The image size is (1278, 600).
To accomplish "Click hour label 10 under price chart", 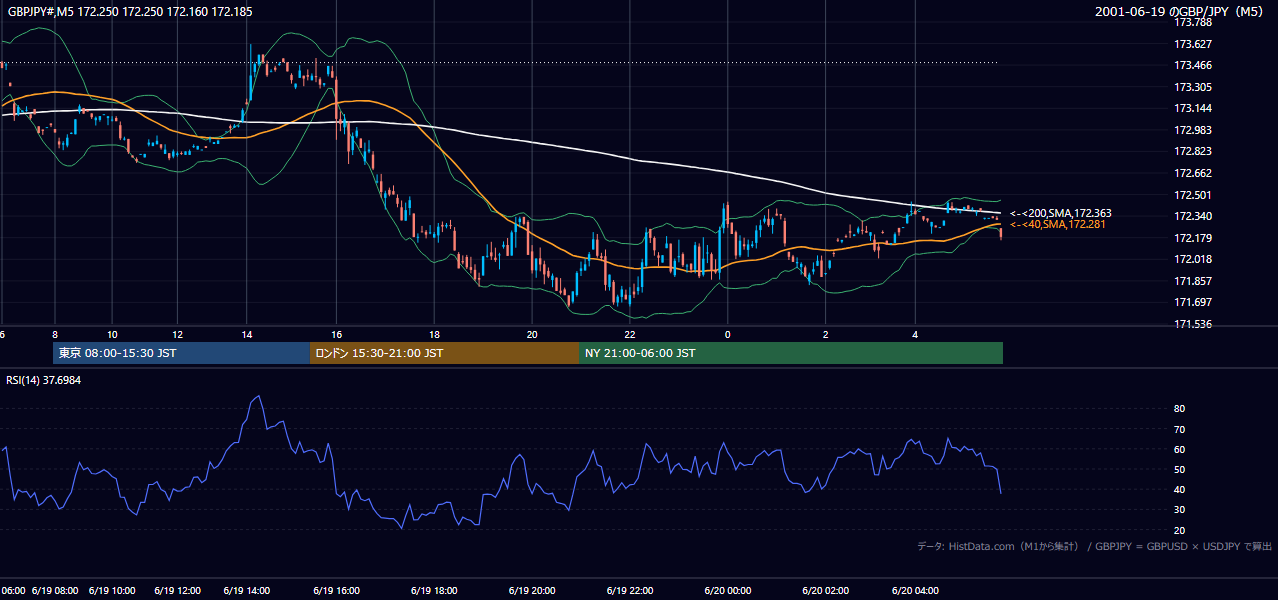I will 113,334.
